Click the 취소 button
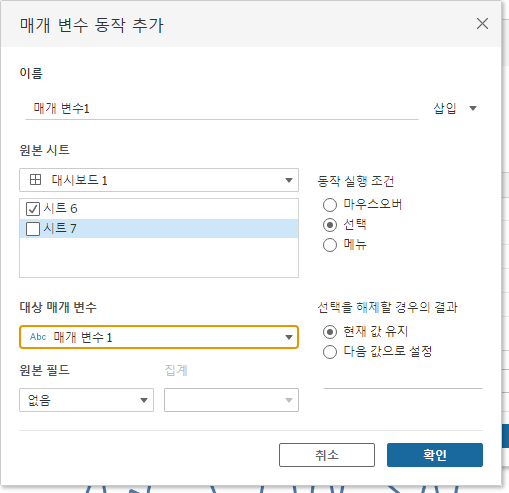Image resolution: width=509 pixels, height=493 pixels. point(327,455)
